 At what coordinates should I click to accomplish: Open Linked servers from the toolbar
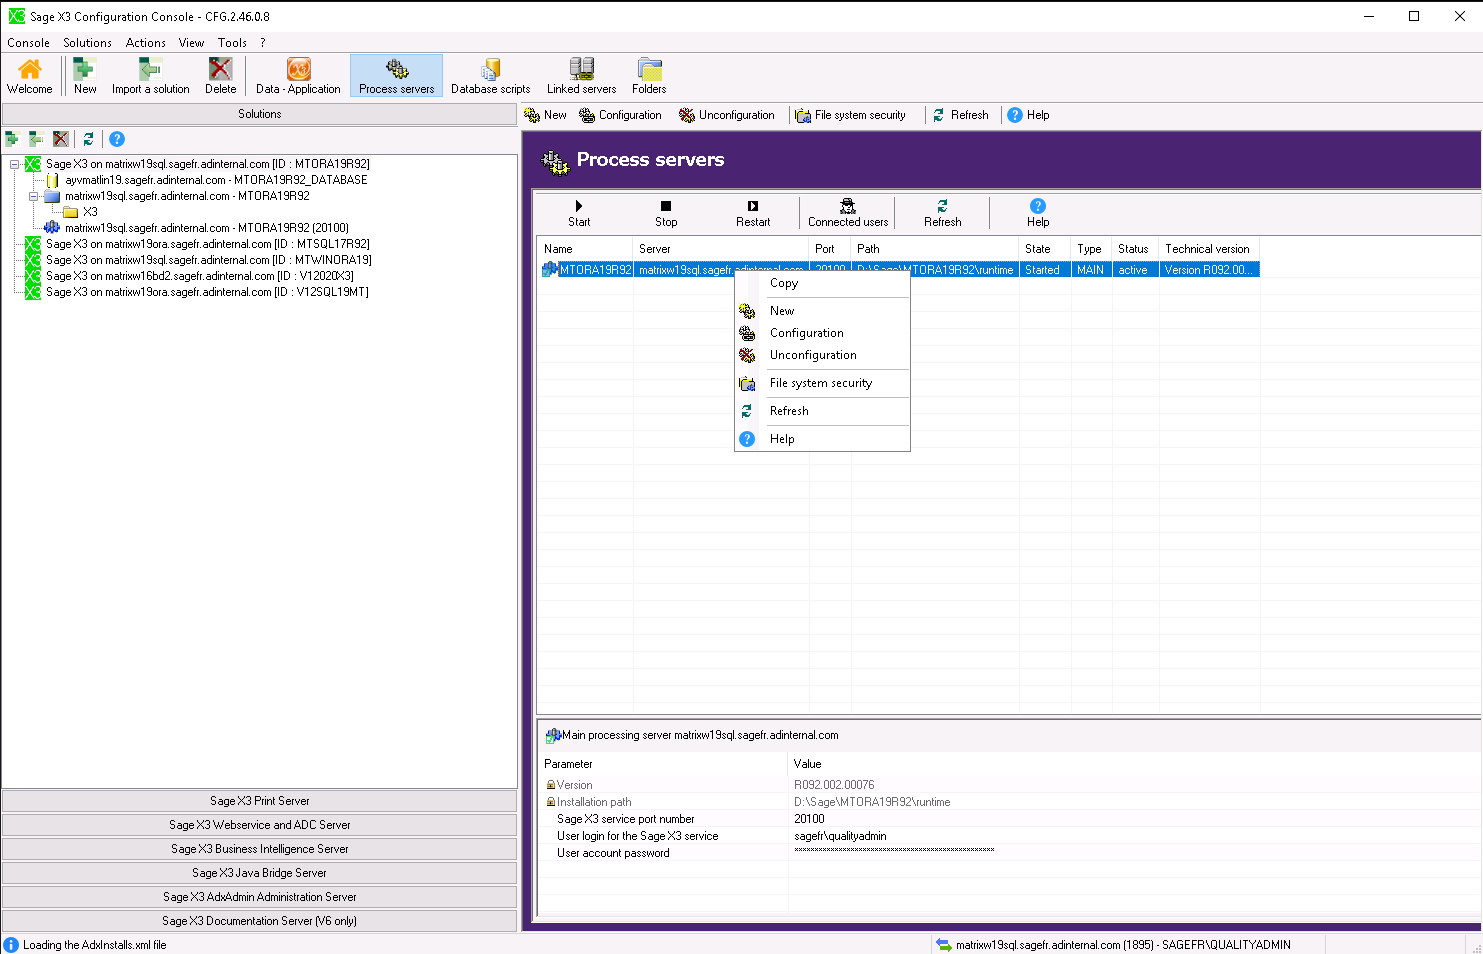581,76
